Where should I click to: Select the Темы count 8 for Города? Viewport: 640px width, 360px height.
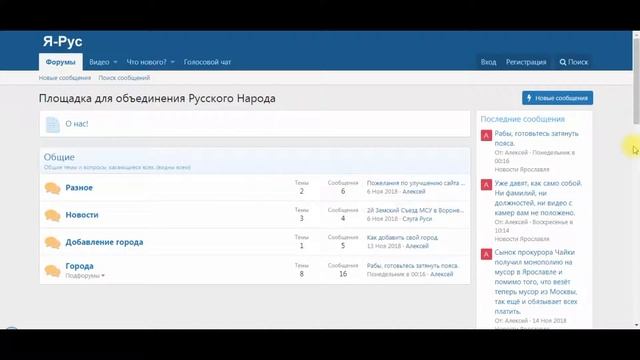pos(302,274)
